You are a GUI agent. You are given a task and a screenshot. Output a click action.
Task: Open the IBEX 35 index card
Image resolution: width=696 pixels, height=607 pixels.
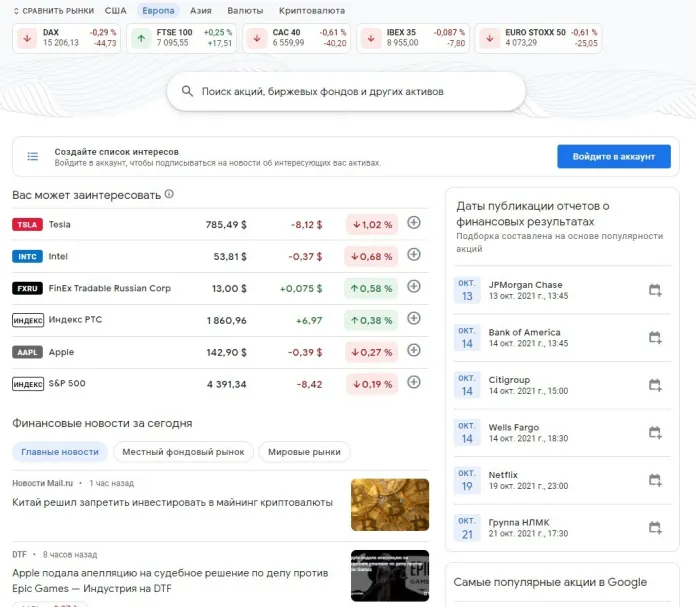413,38
